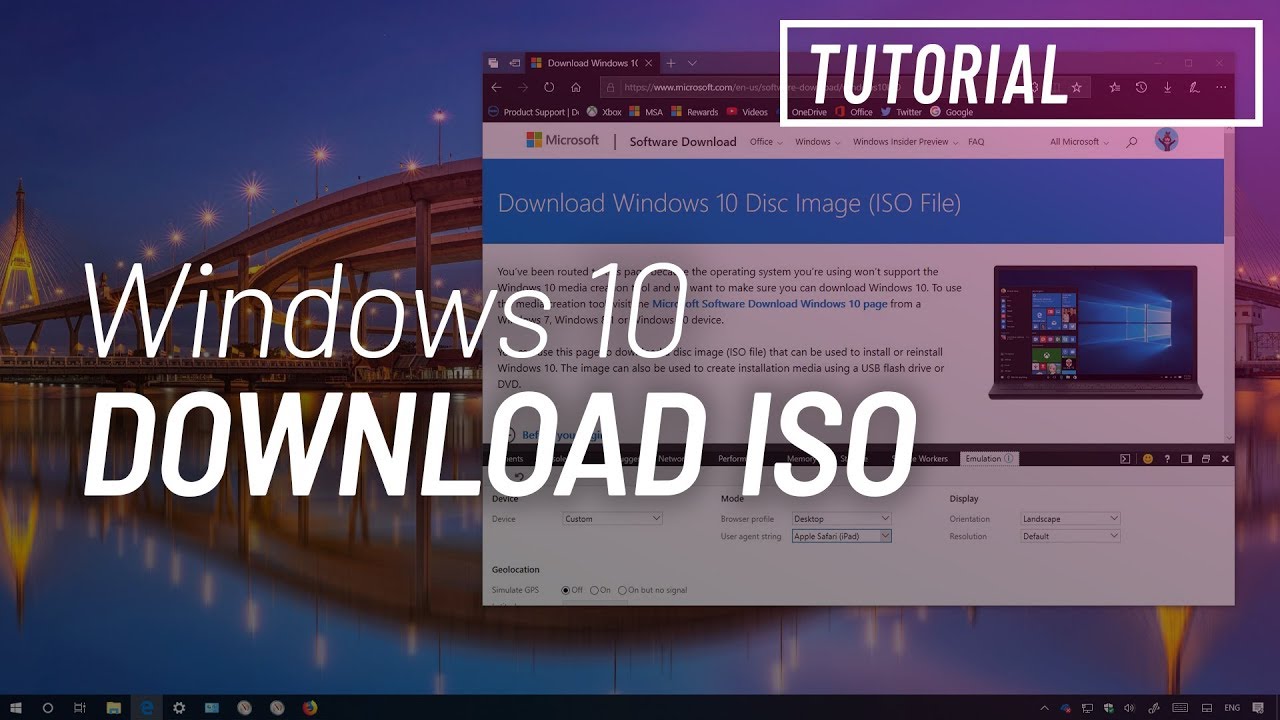This screenshot has width=1280, height=720.
Task: Open the Edge history icon
Action: [x=1141, y=87]
